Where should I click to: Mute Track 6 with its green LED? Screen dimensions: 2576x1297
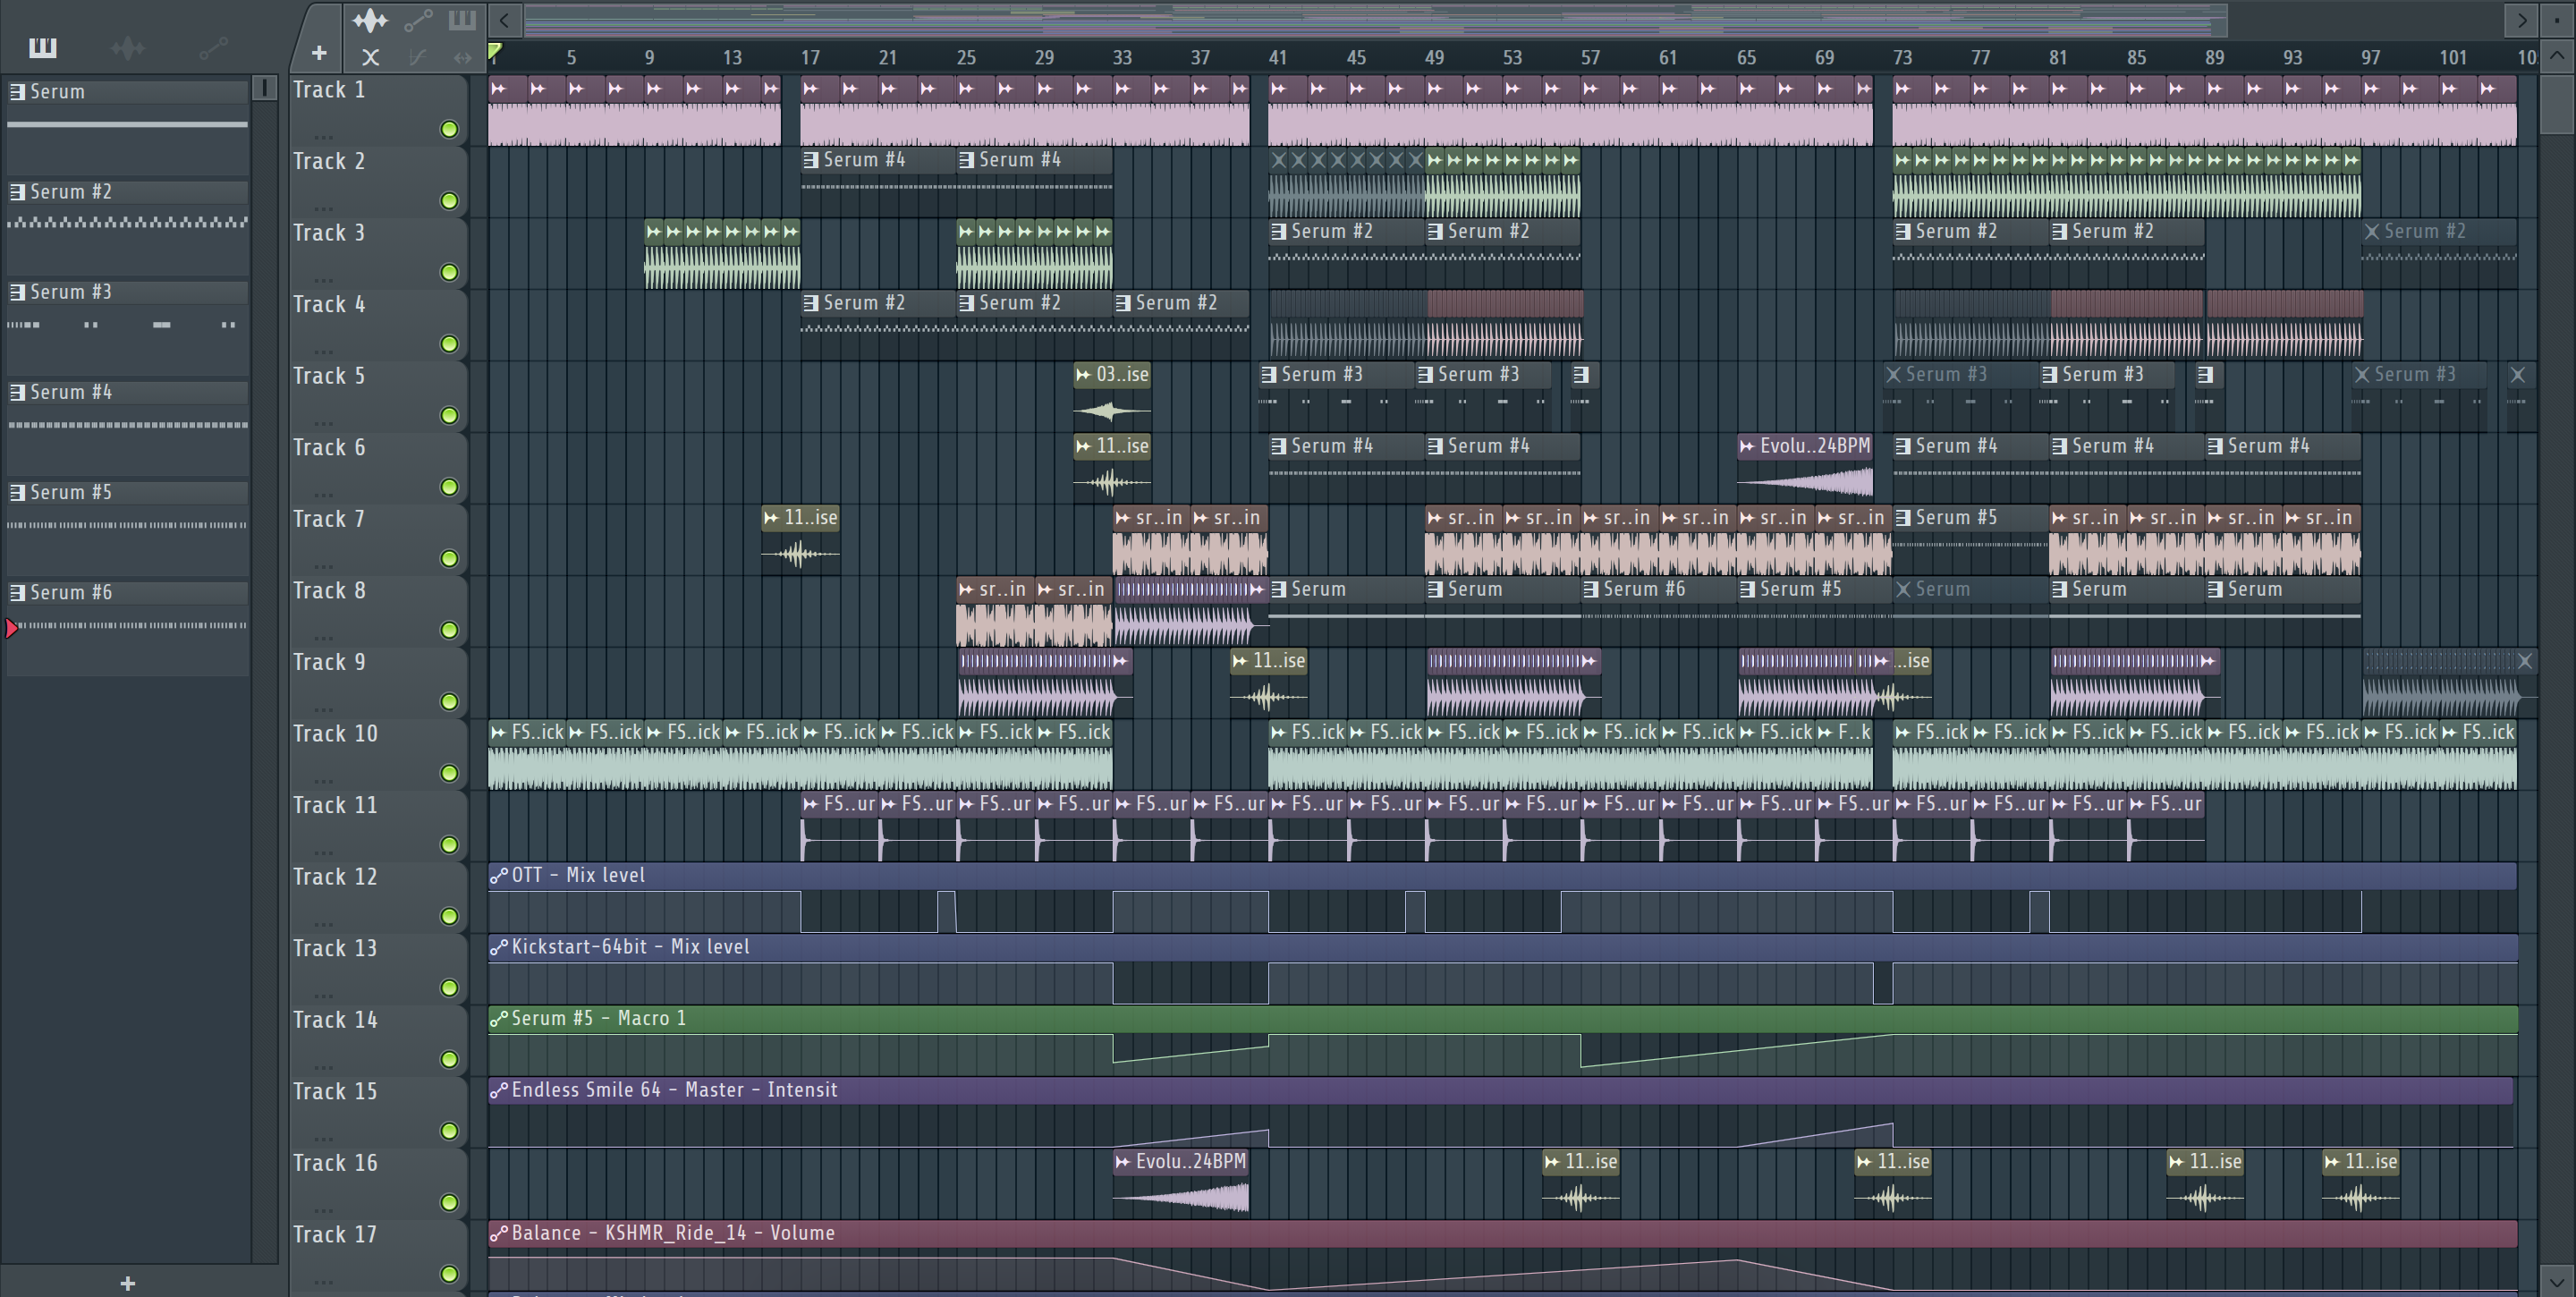point(449,487)
